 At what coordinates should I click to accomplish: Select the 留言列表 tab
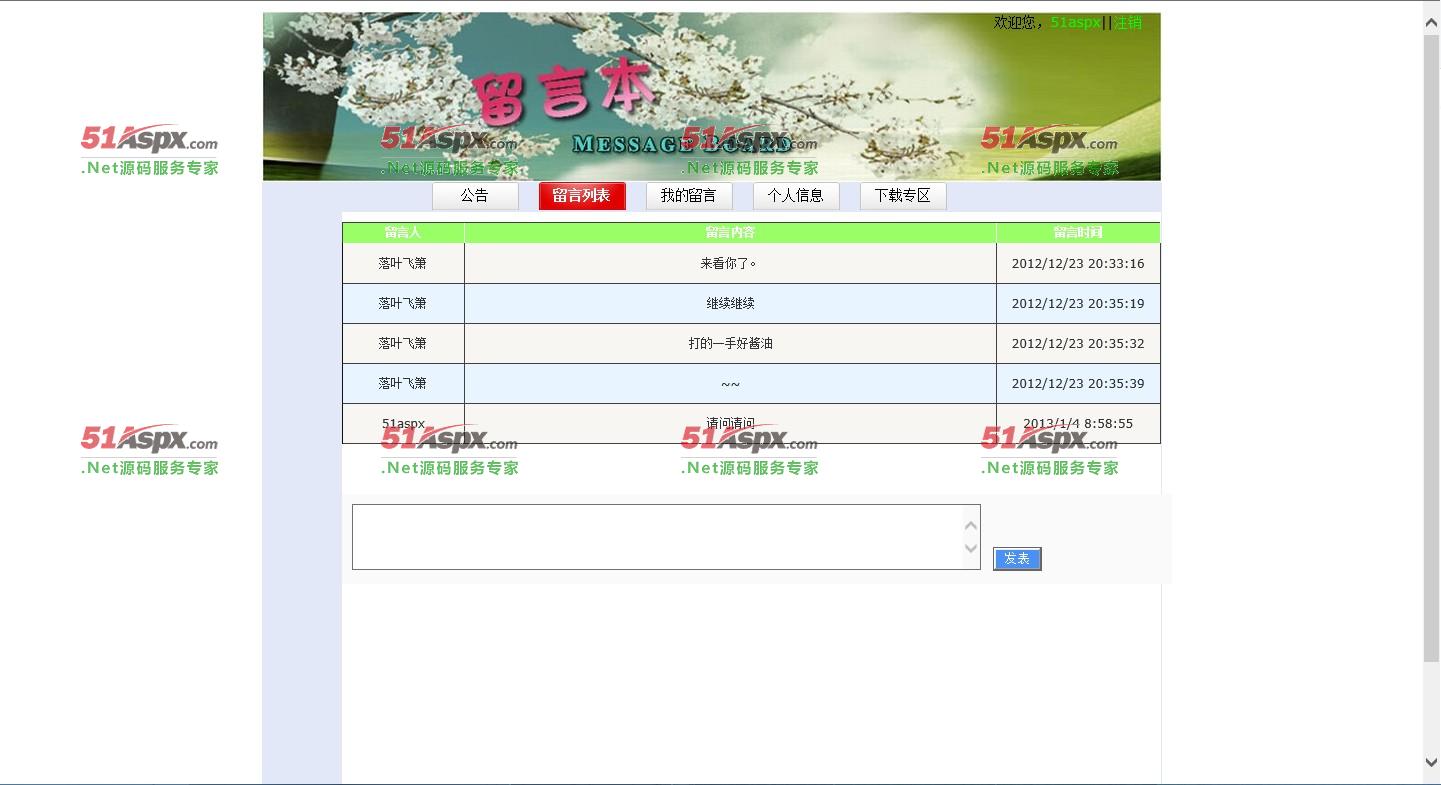click(x=582, y=196)
